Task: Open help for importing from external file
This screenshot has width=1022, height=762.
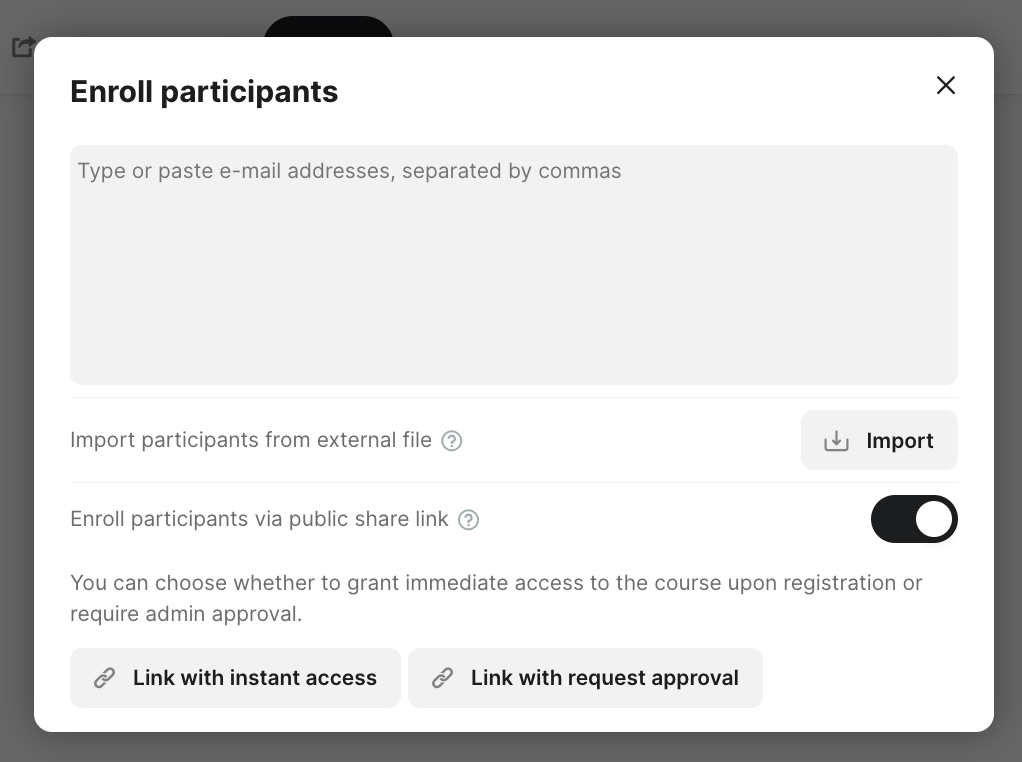Action: 452,441
